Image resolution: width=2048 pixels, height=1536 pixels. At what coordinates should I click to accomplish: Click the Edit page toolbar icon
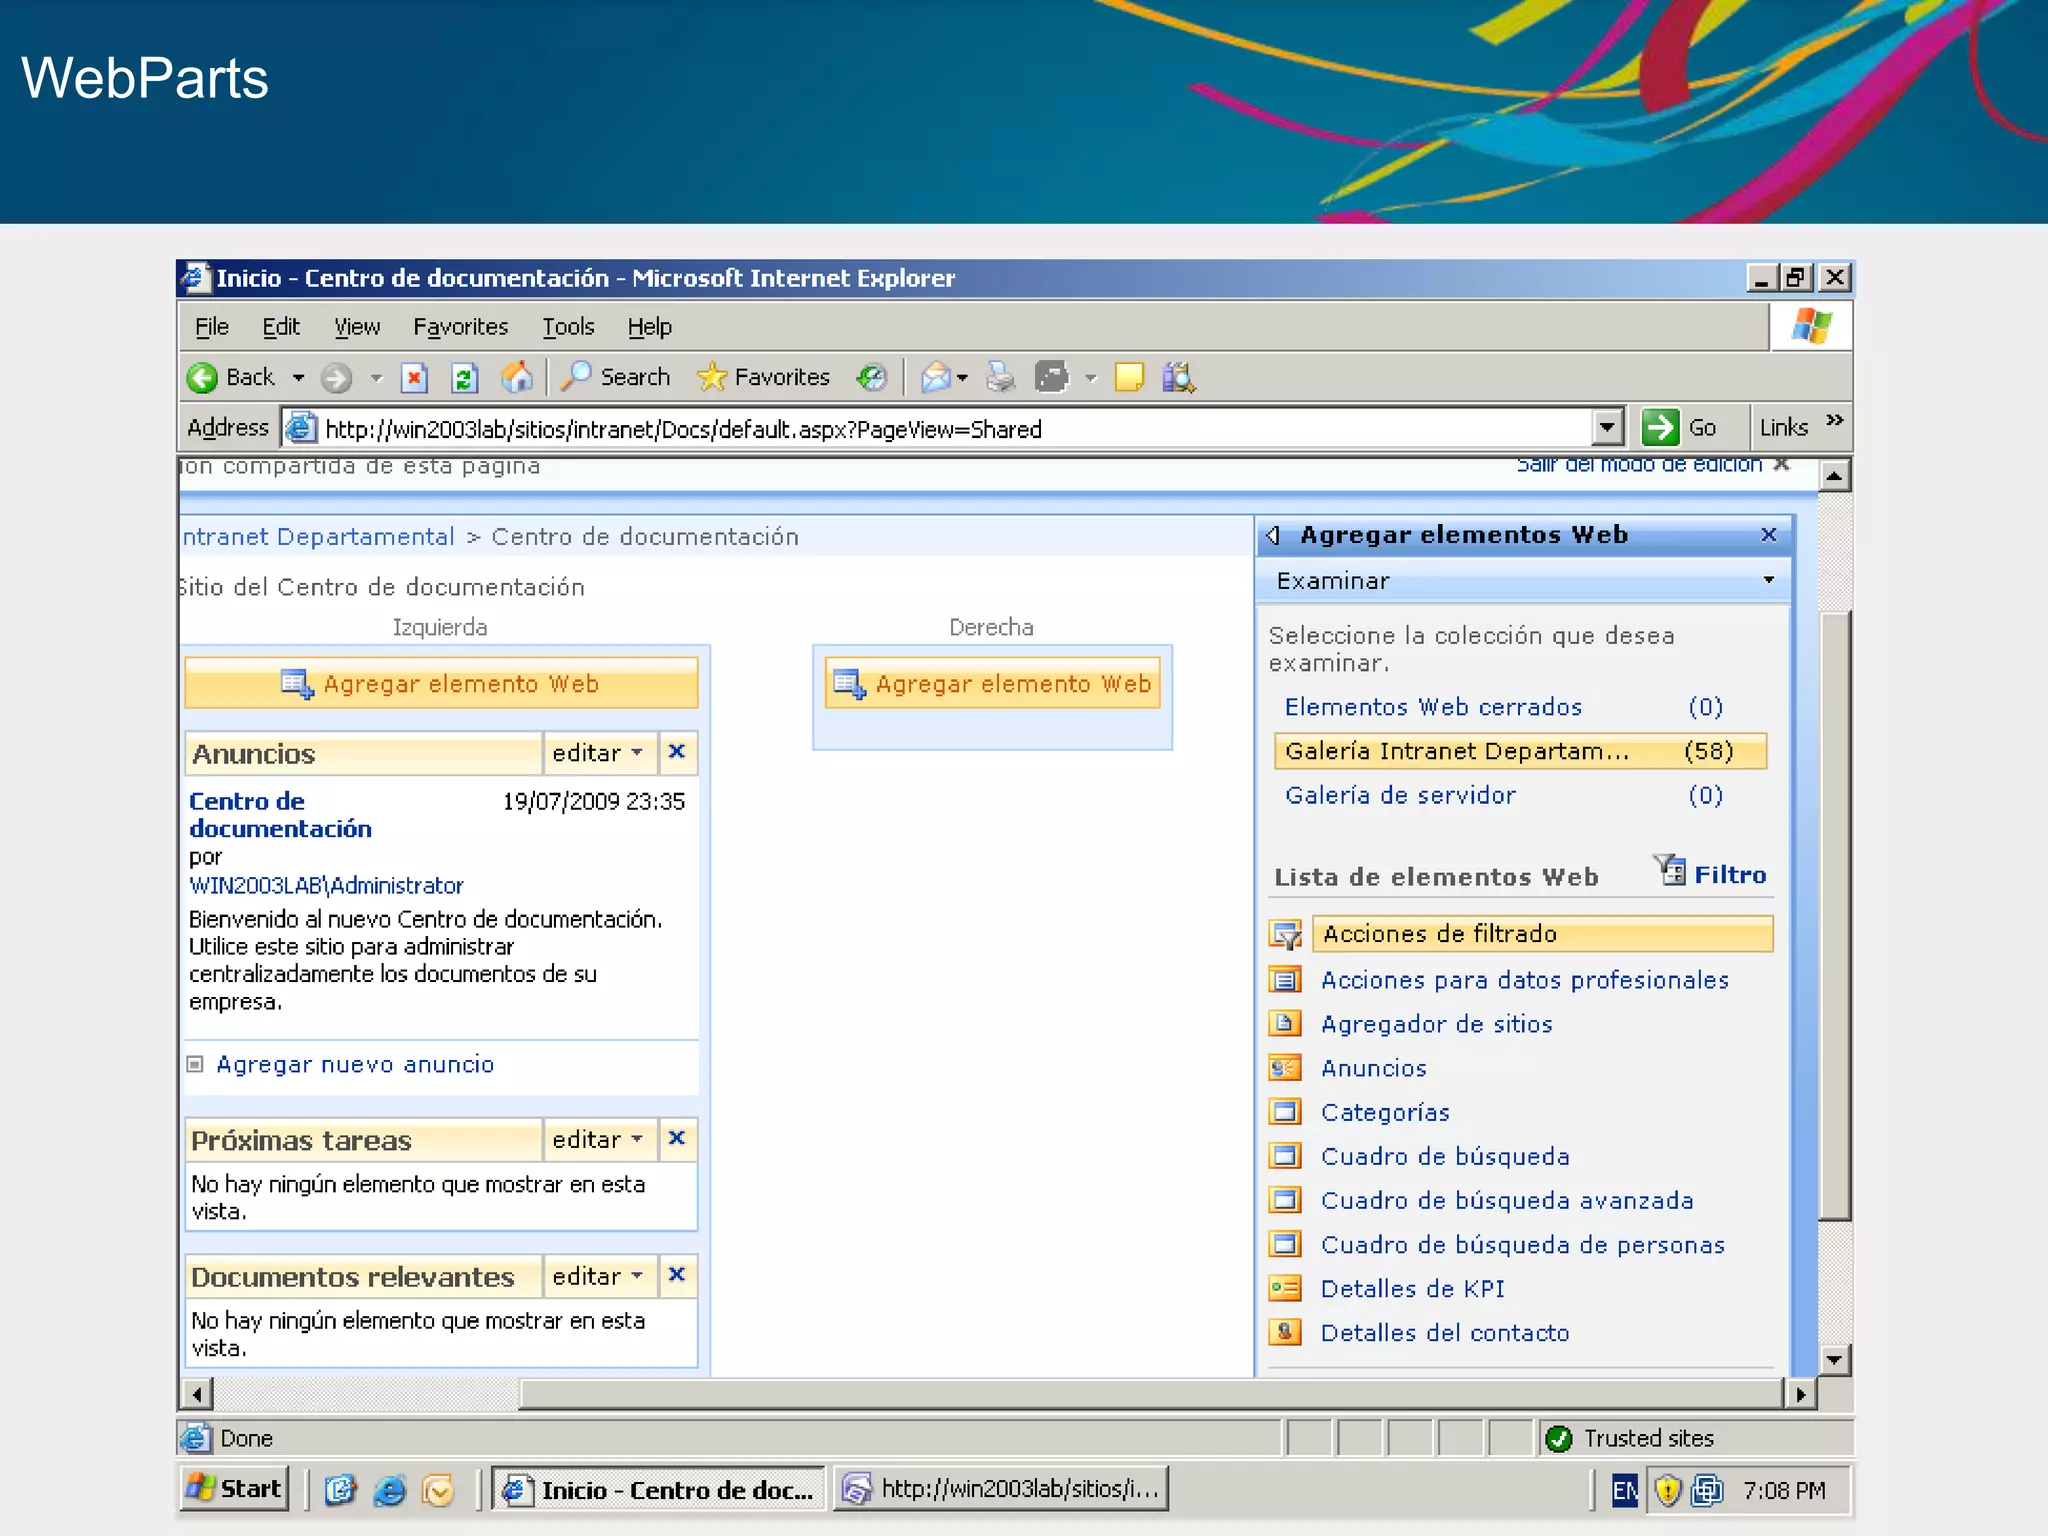click(x=1052, y=377)
